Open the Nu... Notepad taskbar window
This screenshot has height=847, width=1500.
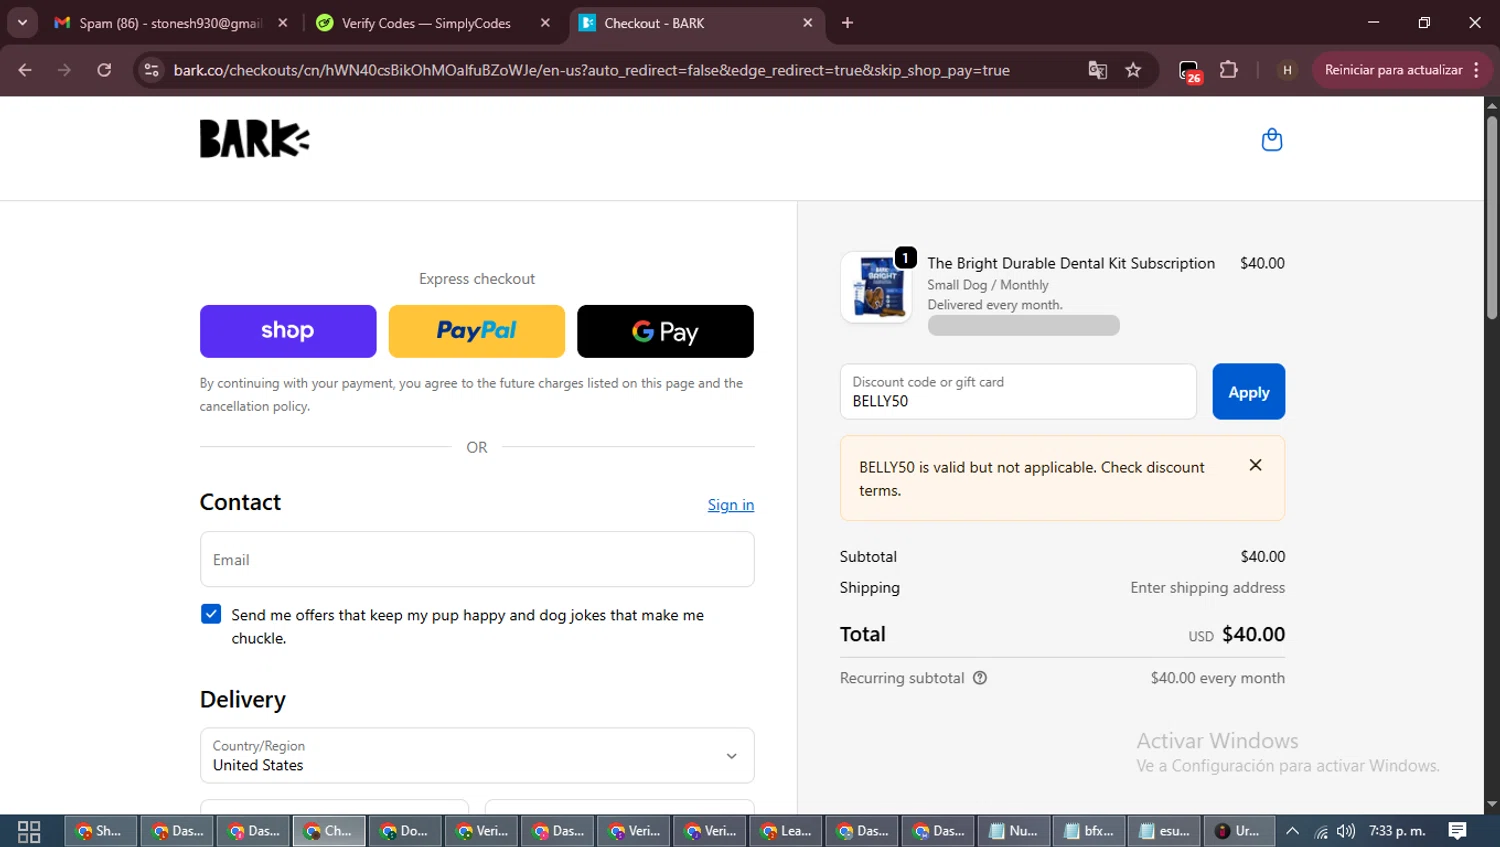(x=1013, y=831)
